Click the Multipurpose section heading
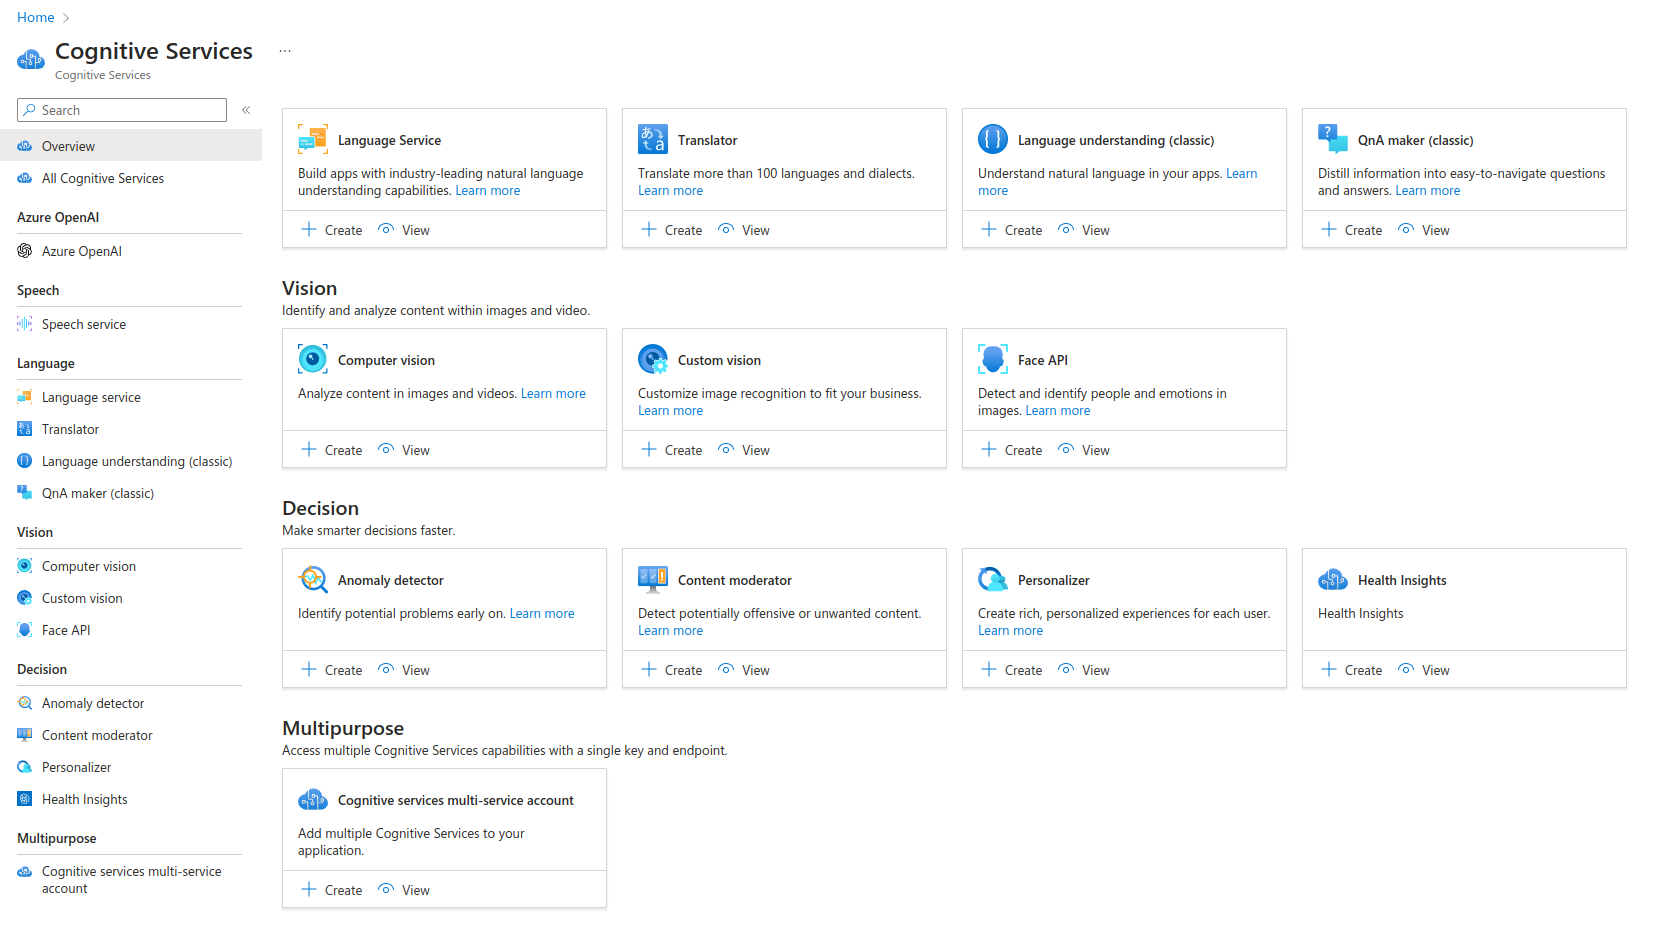 [x=343, y=728]
